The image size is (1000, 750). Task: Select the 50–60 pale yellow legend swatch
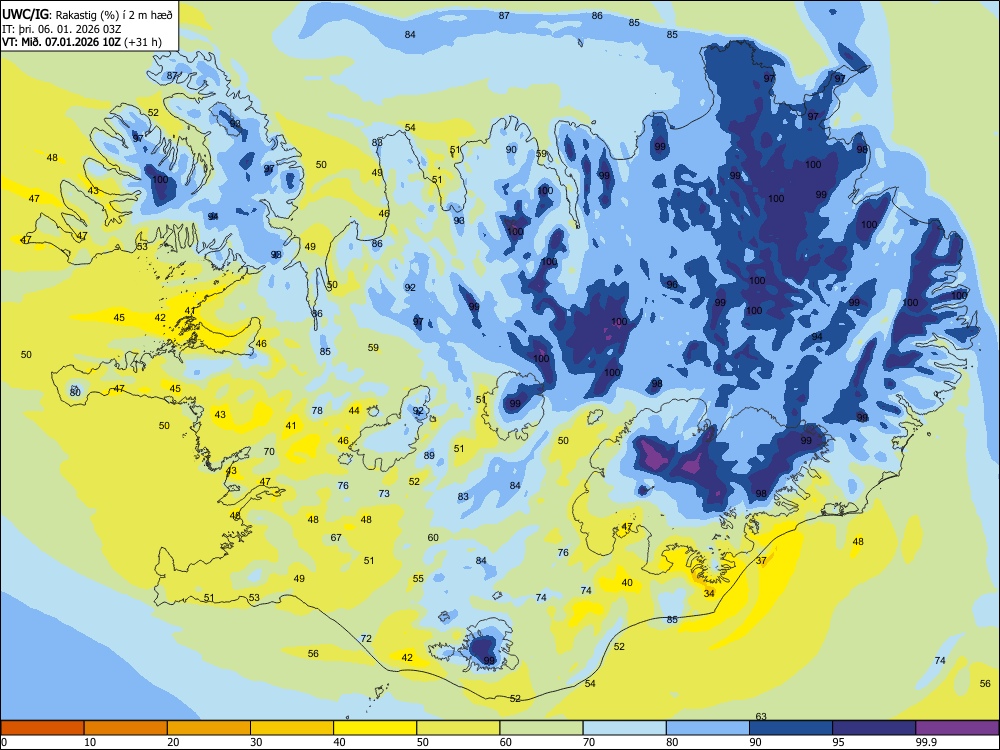click(458, 728)
